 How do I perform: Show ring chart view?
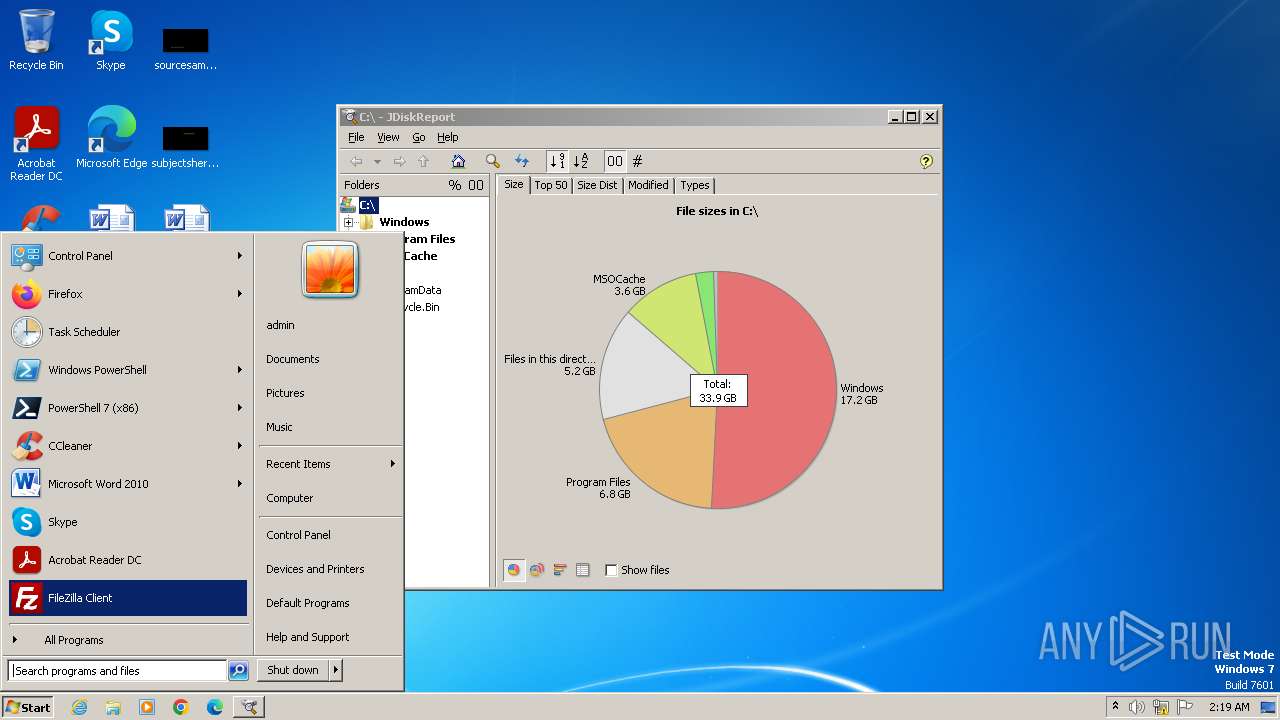click(x=537, y=570)
